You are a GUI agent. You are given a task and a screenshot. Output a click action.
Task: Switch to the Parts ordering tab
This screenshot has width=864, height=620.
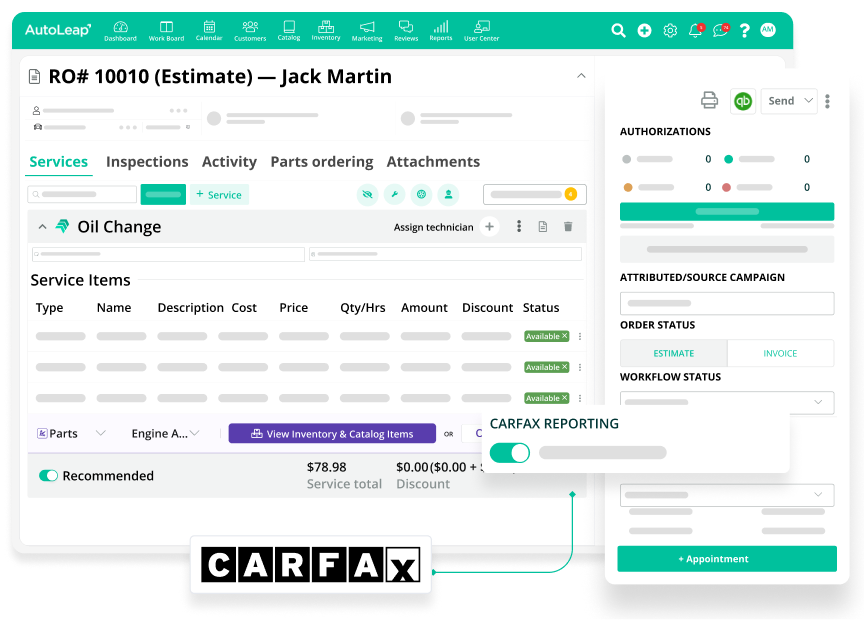322,161
